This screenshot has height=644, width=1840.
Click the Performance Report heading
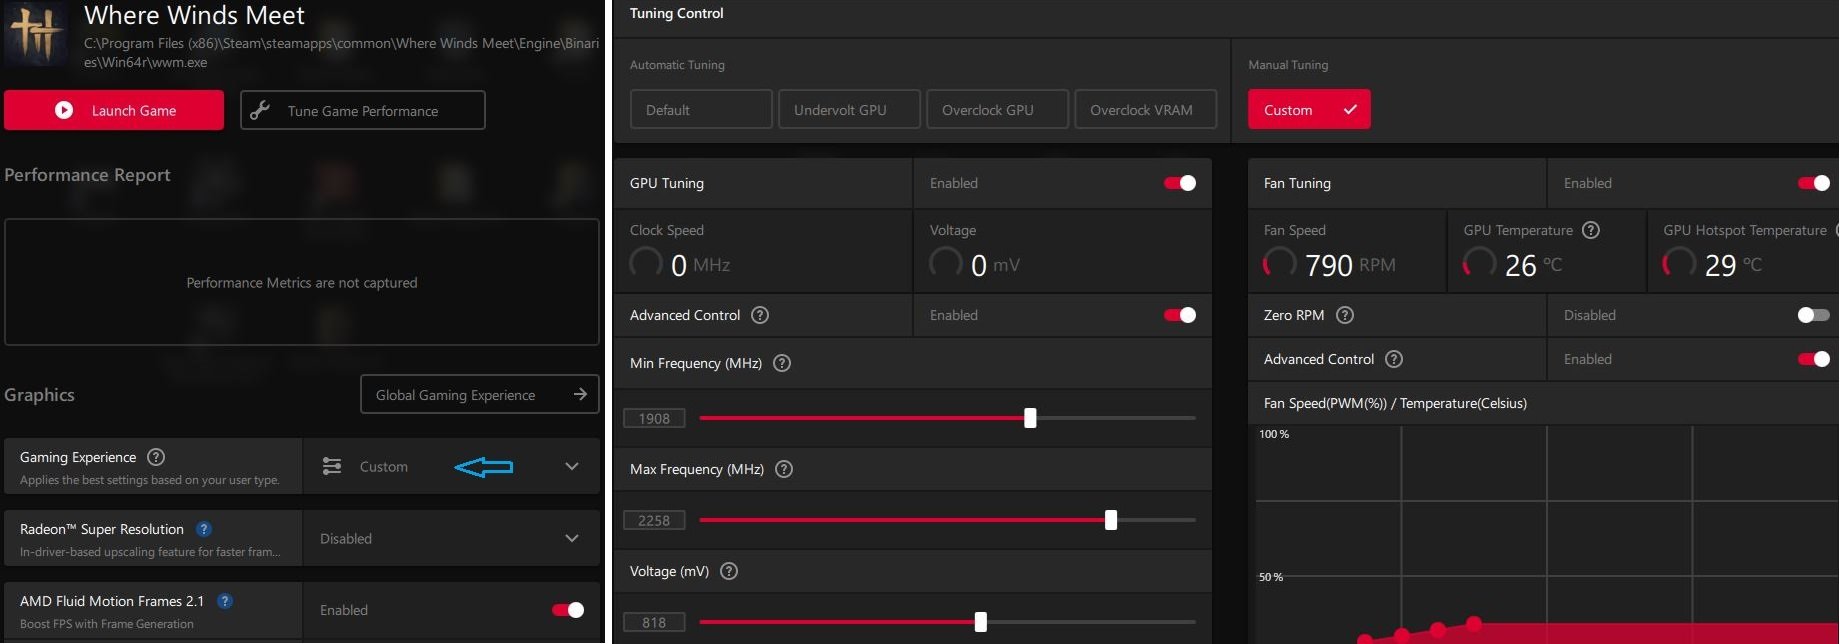87,175
